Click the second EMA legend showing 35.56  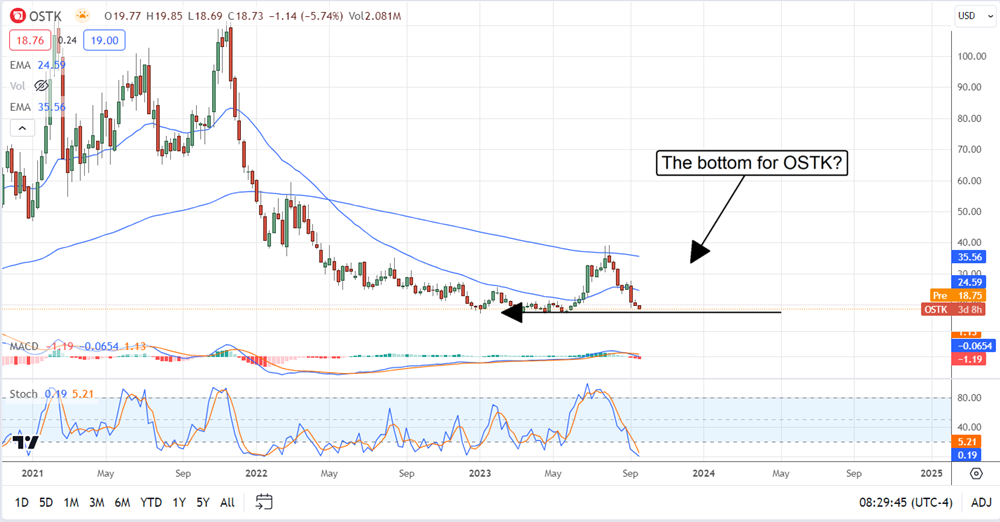pos(38,107)
